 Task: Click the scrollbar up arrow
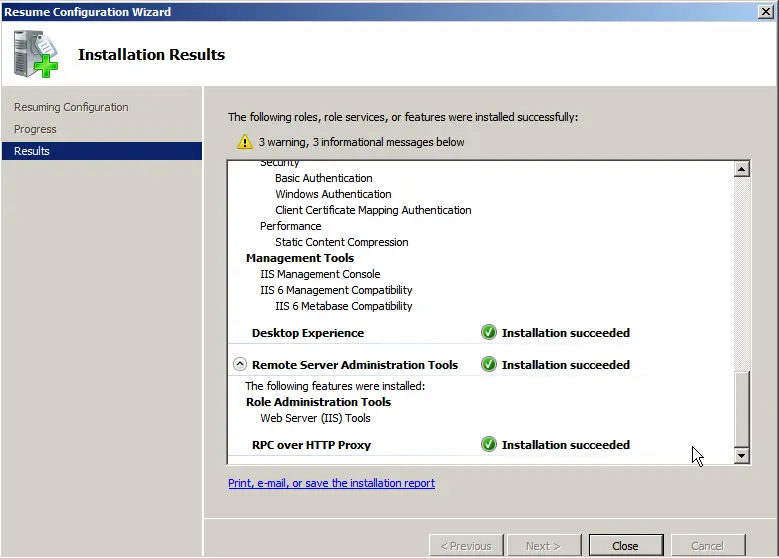(741, 169)
